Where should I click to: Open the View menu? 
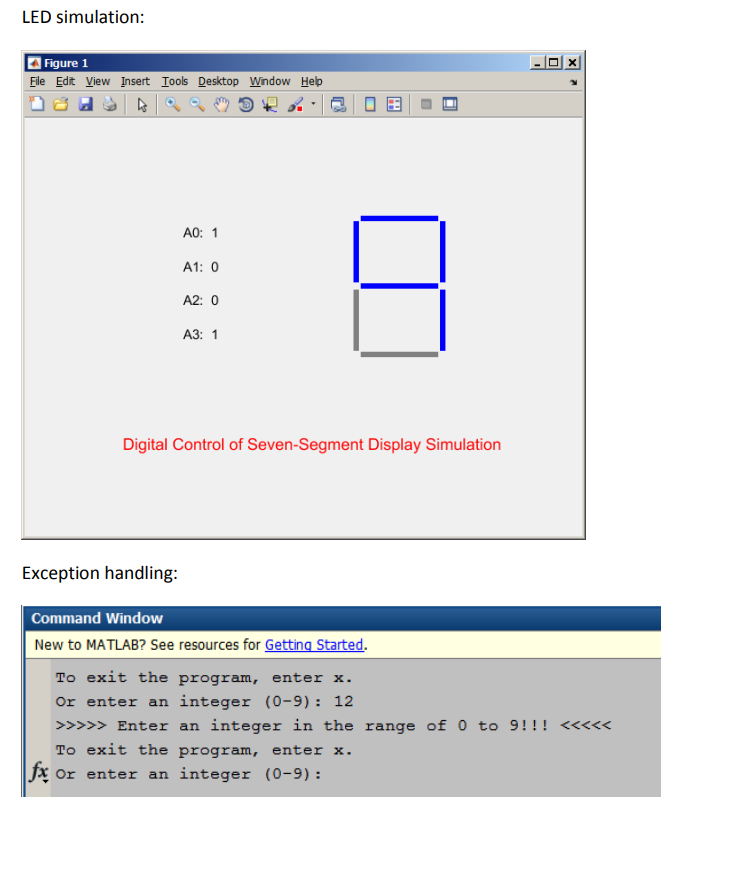point(98,81)
